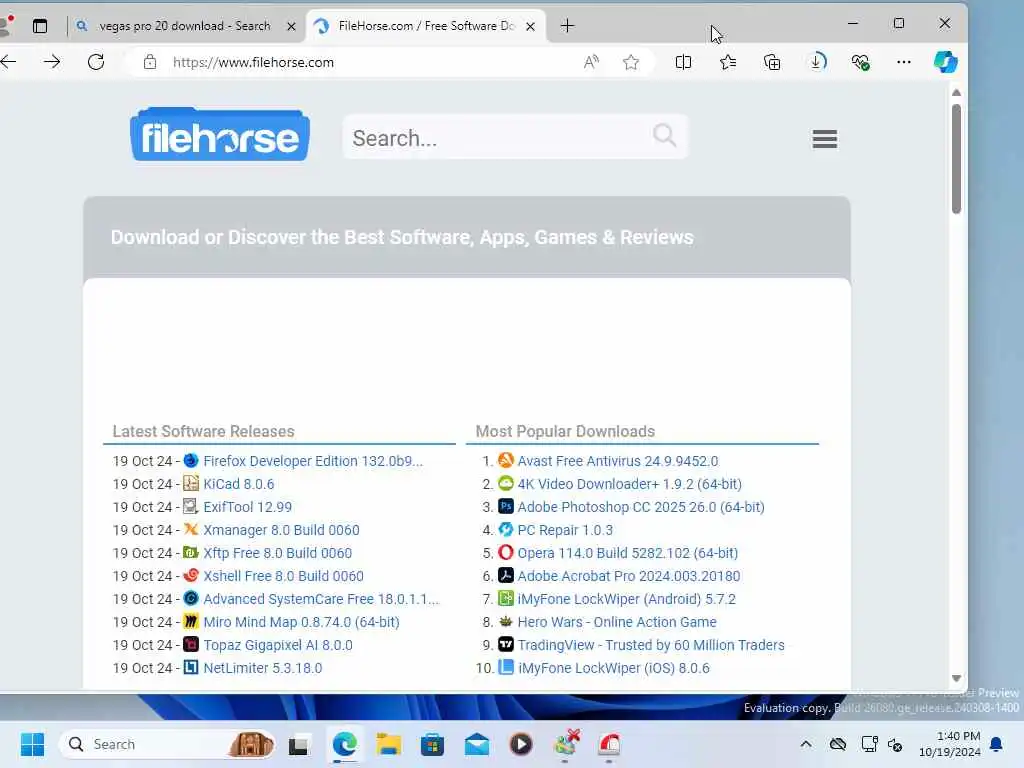Select the FileHorse.com tab

[426, 26]
